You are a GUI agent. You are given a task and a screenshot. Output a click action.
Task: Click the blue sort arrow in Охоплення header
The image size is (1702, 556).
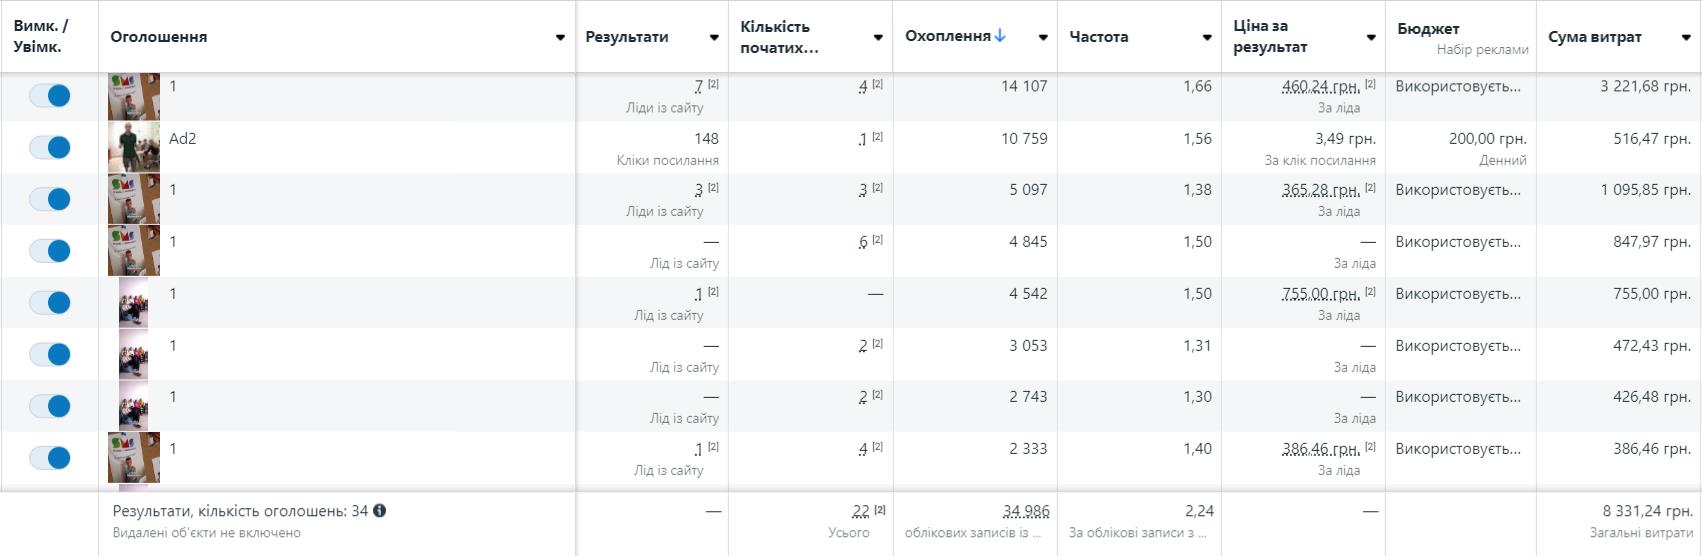(1000, 36)
